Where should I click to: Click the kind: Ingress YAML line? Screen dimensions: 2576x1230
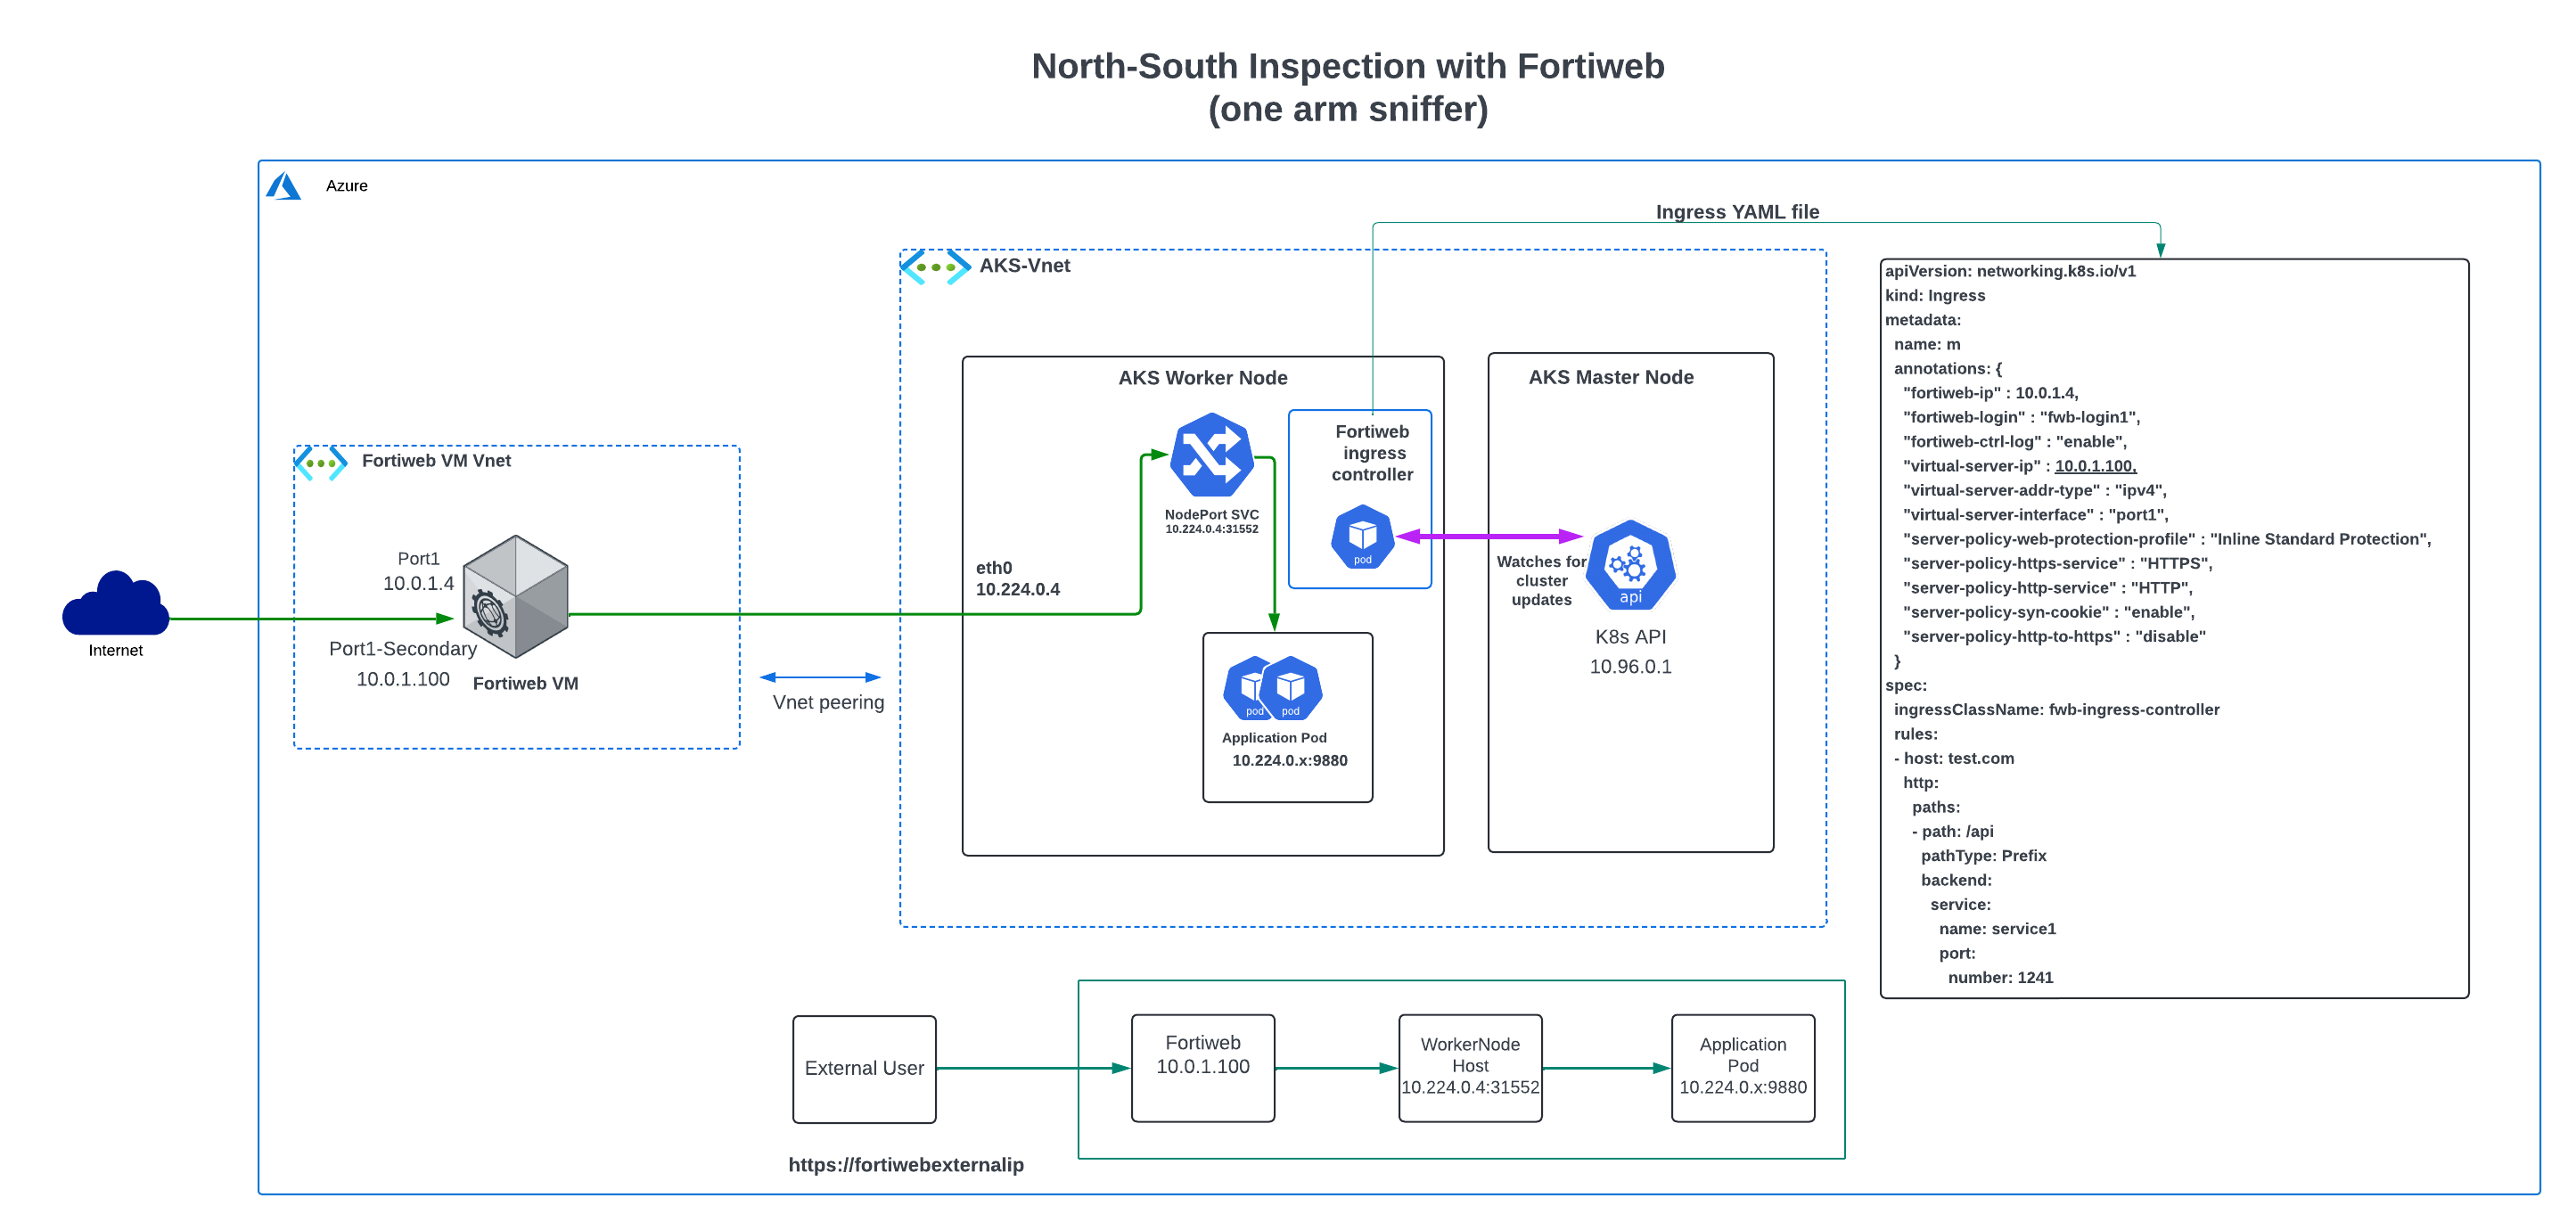tap(1934, 295)
